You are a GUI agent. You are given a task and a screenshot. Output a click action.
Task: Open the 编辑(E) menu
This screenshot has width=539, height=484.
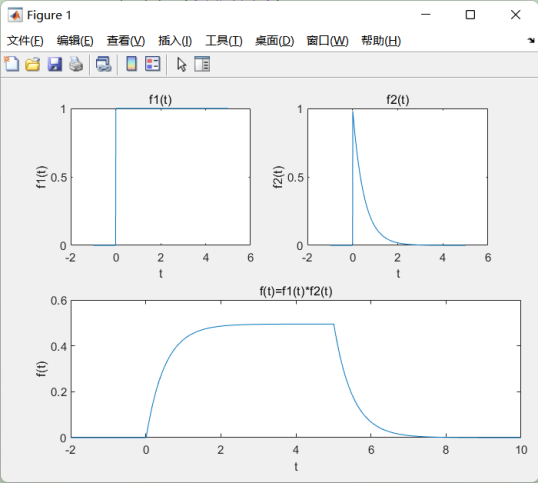tap(75, 41)
